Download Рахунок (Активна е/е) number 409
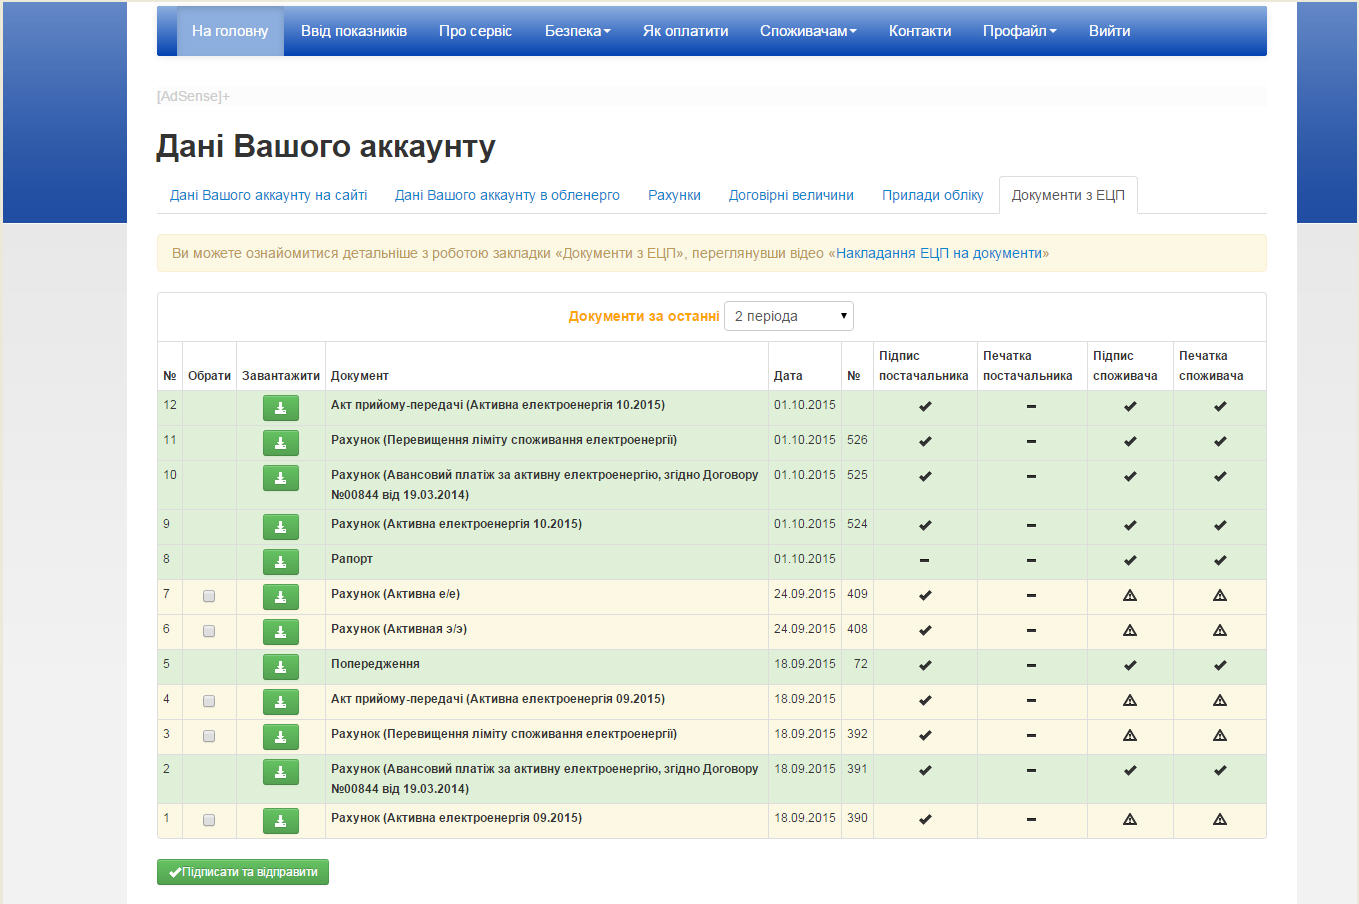The height and width of the screenshot is (904, 1359). [x=281, y=597]
